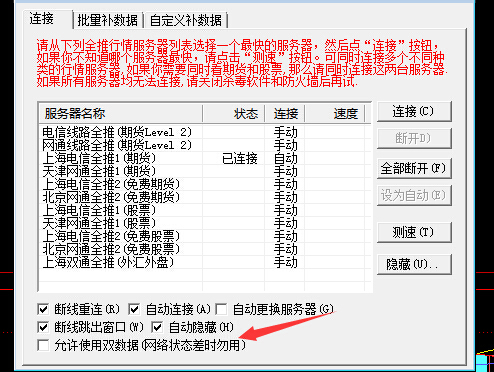Select server 上海电信全推2(免费期货)
The height and width of the screenshot is (372, 494).
pos(111,184)
